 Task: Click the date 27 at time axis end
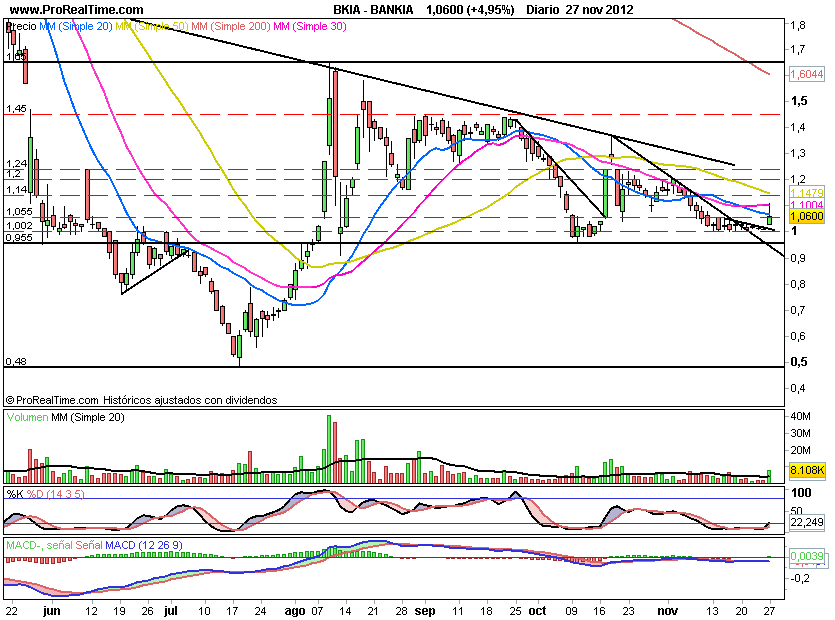(x=769, y=610)
